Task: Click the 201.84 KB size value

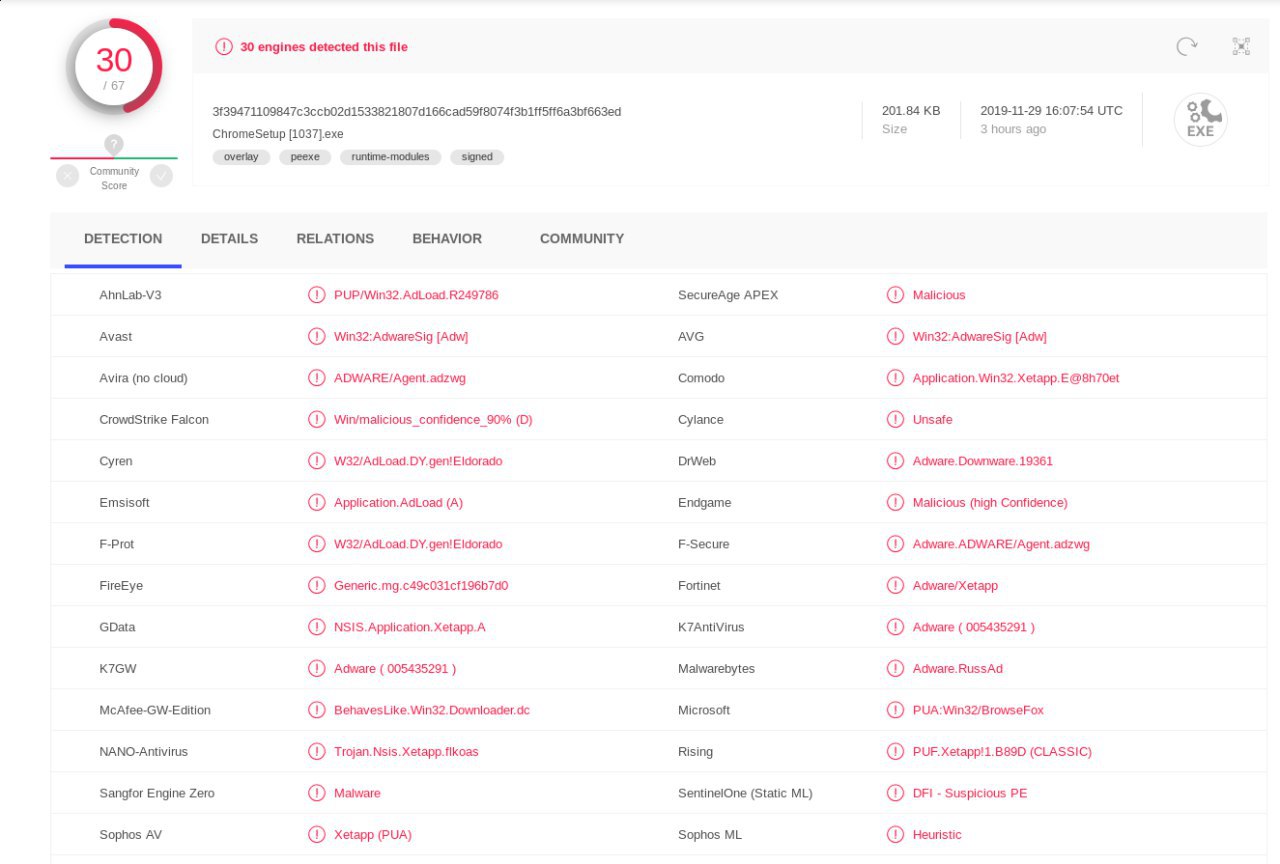Action: tap(911, 111)
